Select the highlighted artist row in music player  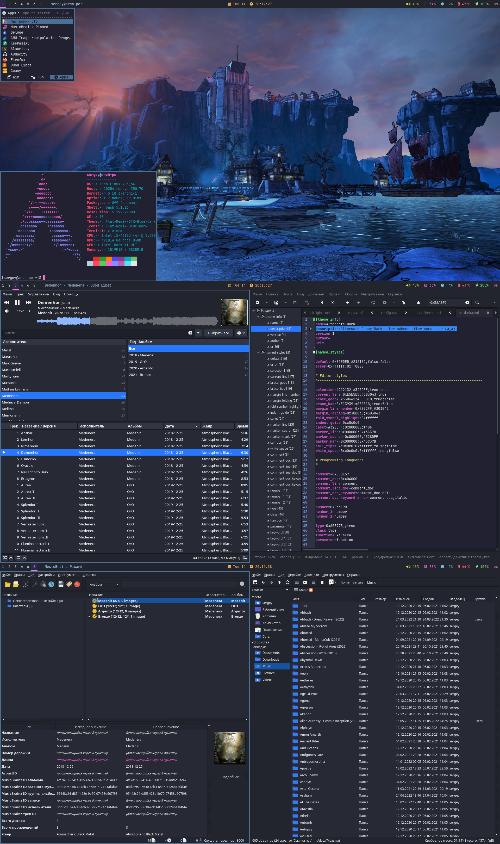point(63,396)
